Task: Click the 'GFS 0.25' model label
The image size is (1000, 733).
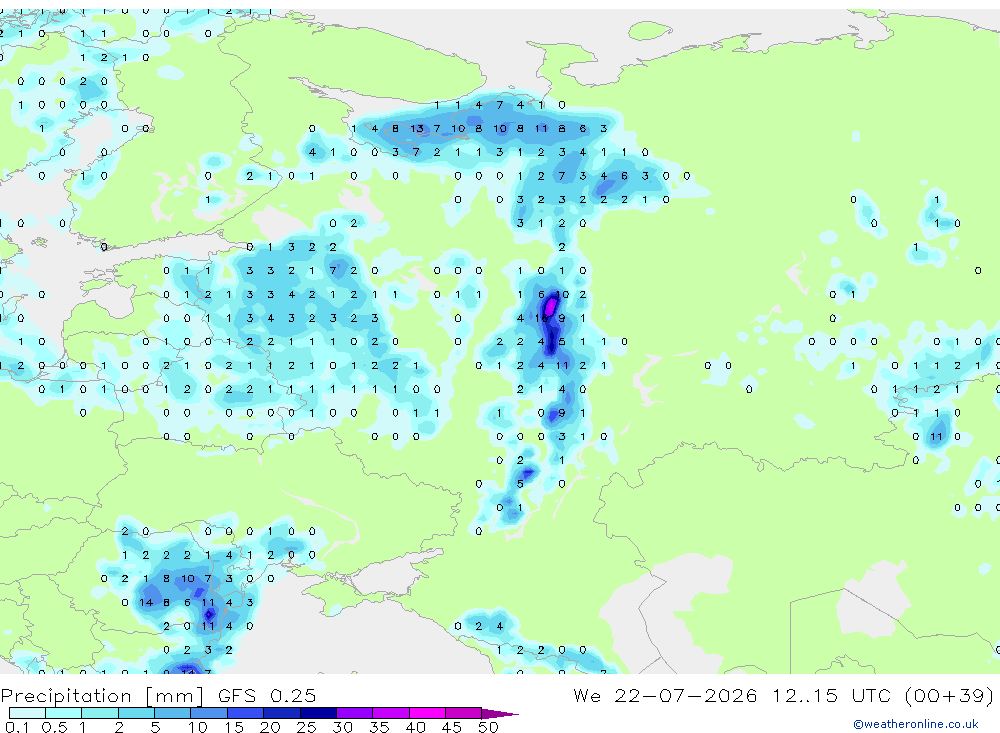Action: point(267,695)
